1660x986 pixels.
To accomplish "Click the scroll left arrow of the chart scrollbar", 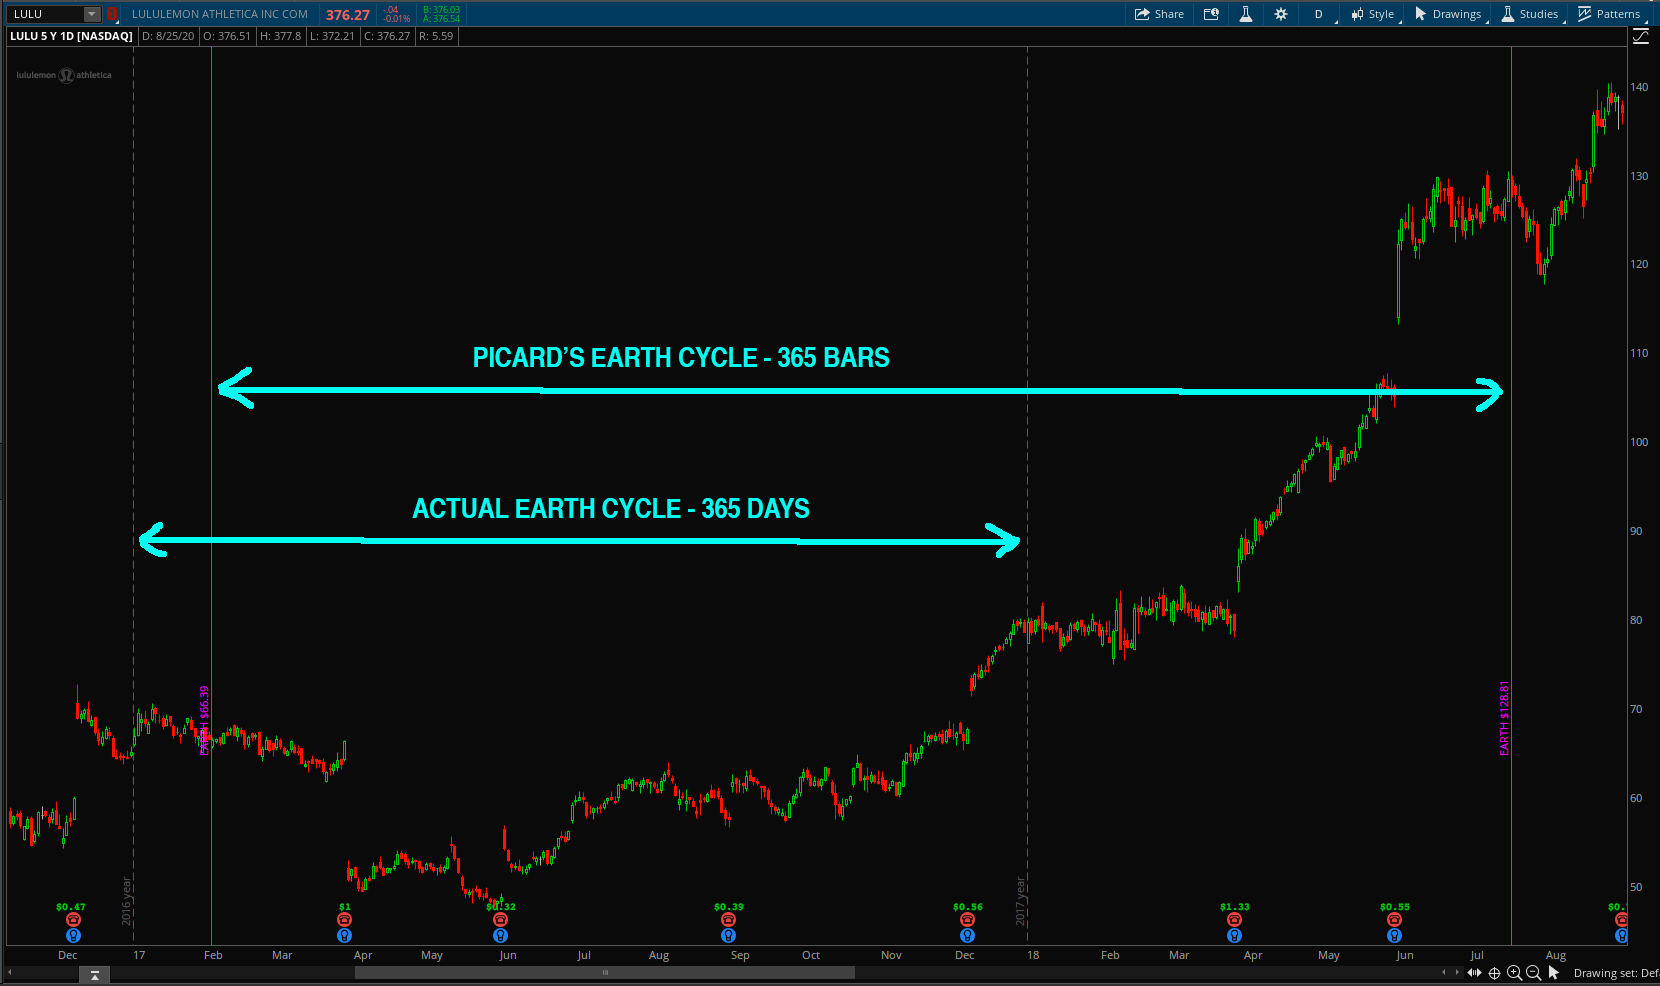I will (10, 972).
